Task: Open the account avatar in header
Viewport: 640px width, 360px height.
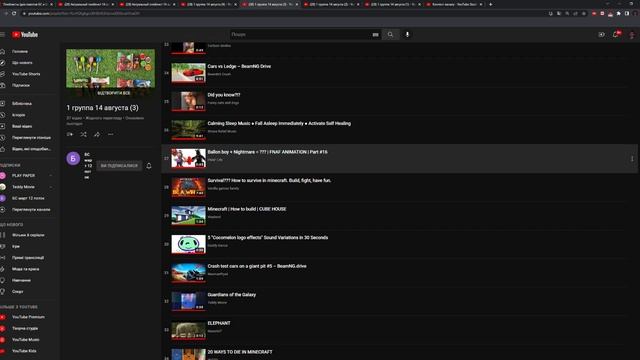Action: coord(632,35)
